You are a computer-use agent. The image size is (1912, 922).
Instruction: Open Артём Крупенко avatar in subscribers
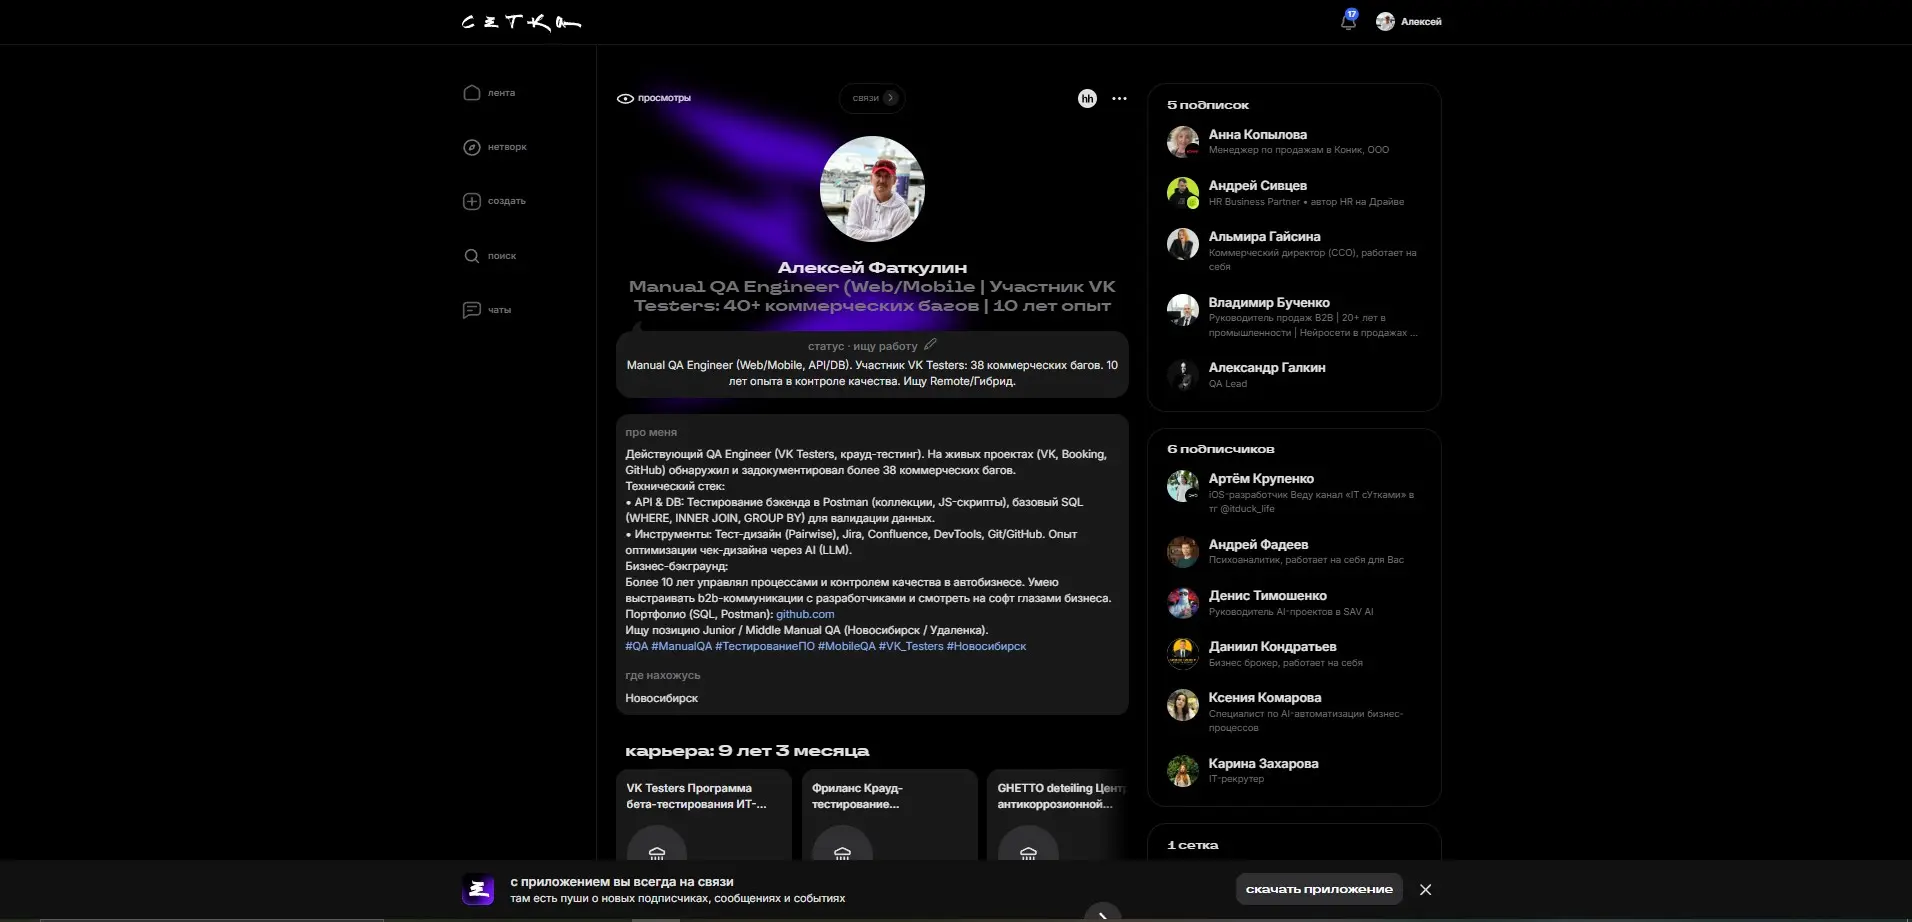click(x=1183, y=486)
